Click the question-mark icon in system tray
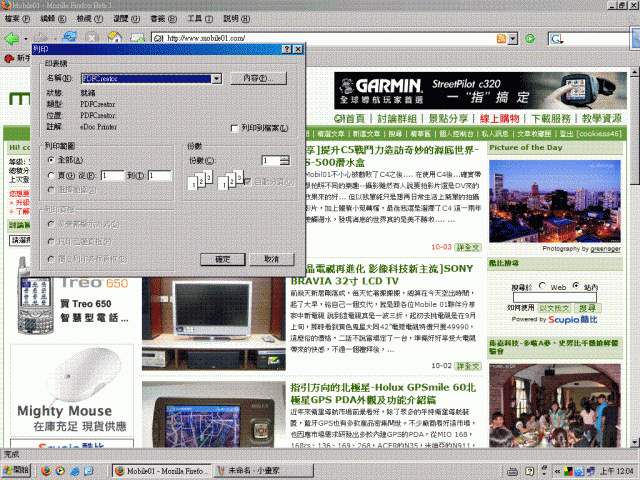Screen dimensions: 640x480 [529, 471]
